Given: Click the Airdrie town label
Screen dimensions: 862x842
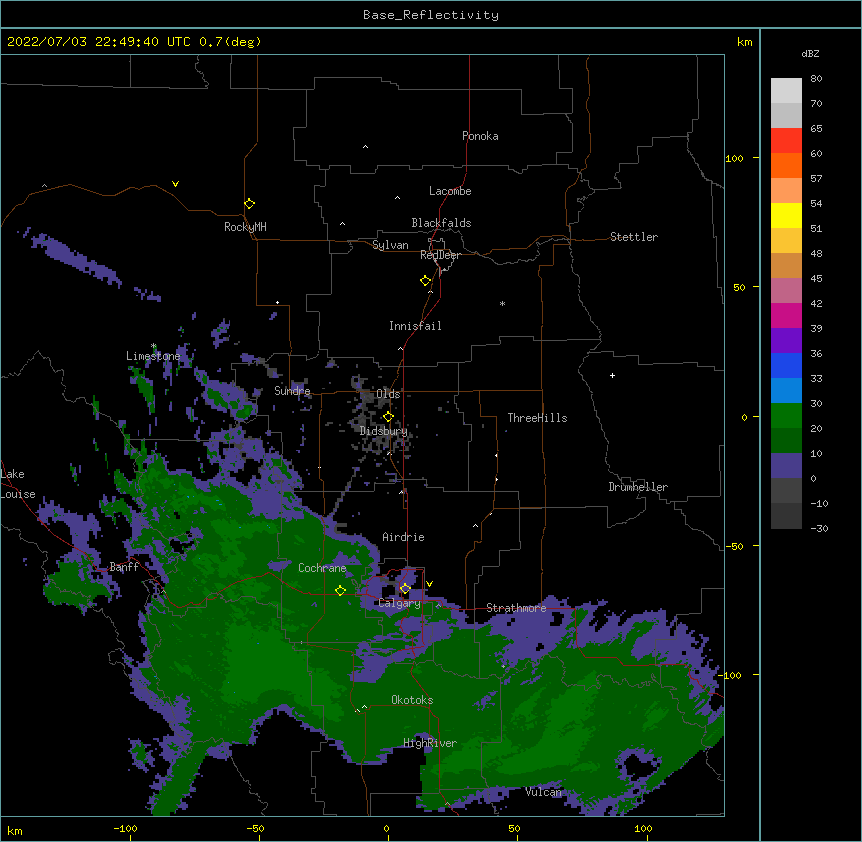Looking at the screenshot, I should pyautogui.click(x=403, y=537).
